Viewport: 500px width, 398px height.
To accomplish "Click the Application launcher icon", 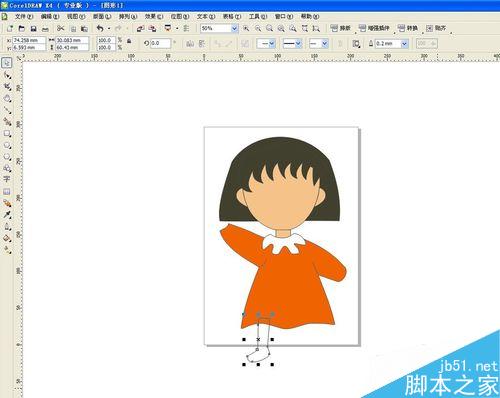I will point(168,28).
